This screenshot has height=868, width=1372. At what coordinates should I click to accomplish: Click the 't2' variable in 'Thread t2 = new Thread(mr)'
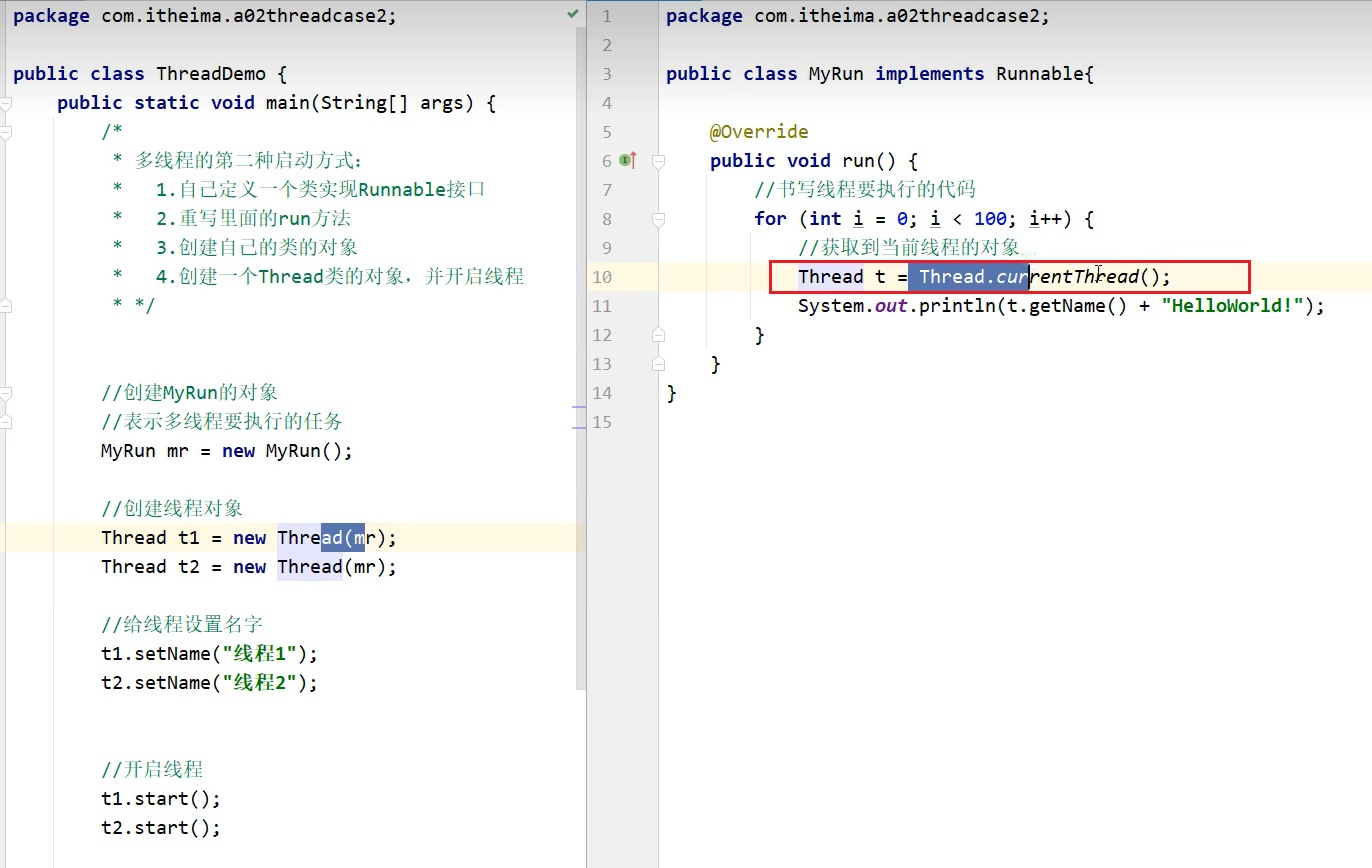[189, 567]
